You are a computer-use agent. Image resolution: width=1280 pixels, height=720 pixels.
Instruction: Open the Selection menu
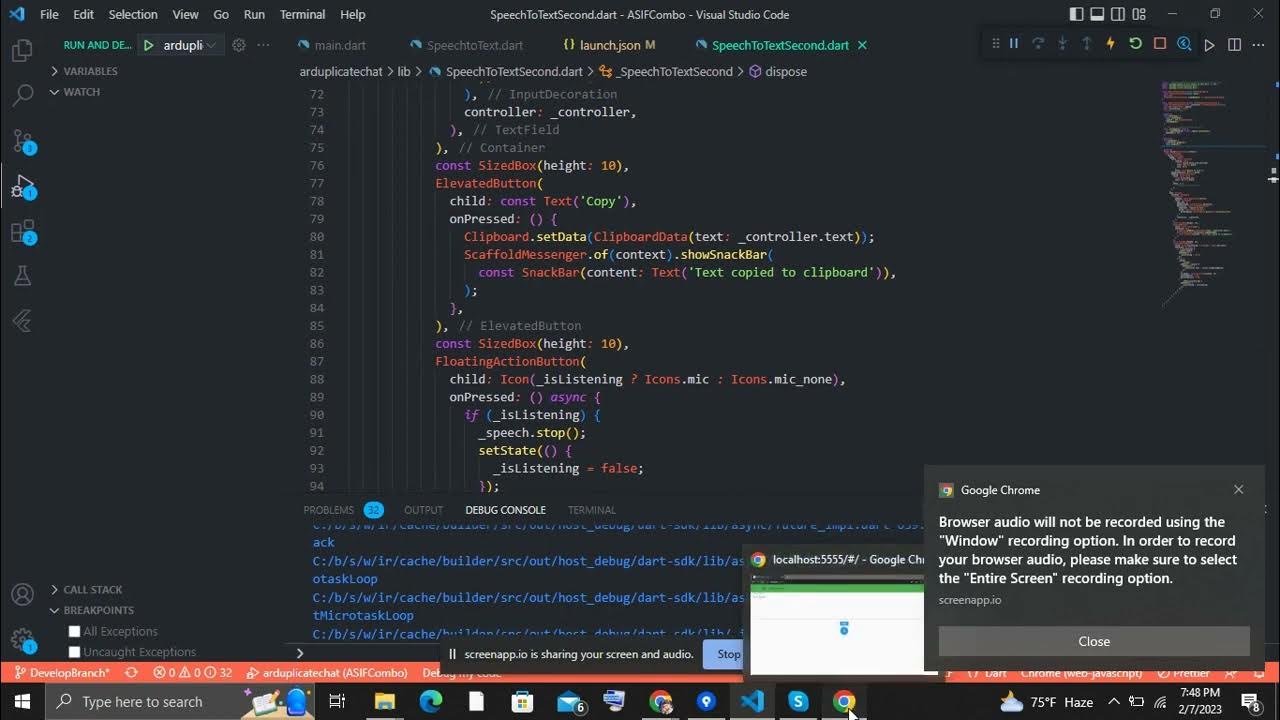pos(133,14)
